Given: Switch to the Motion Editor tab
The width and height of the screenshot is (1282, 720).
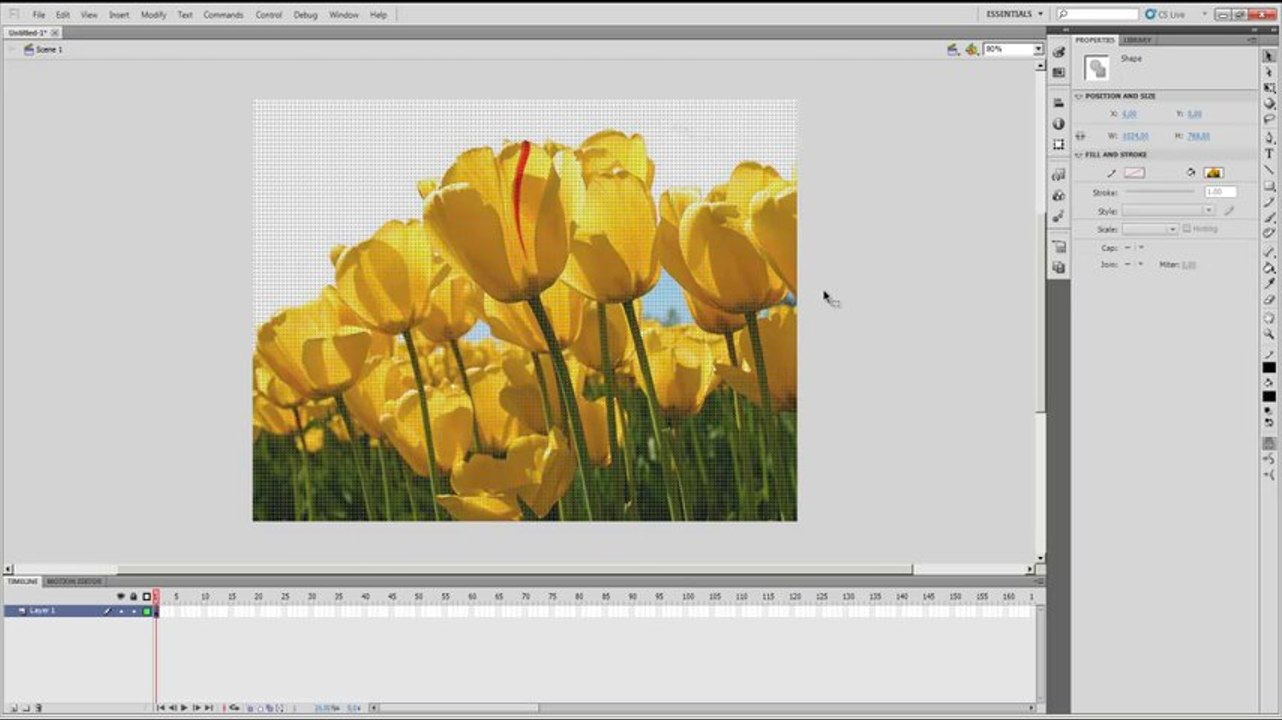Looking at the screenshot, I should click(x=74, y=581).
